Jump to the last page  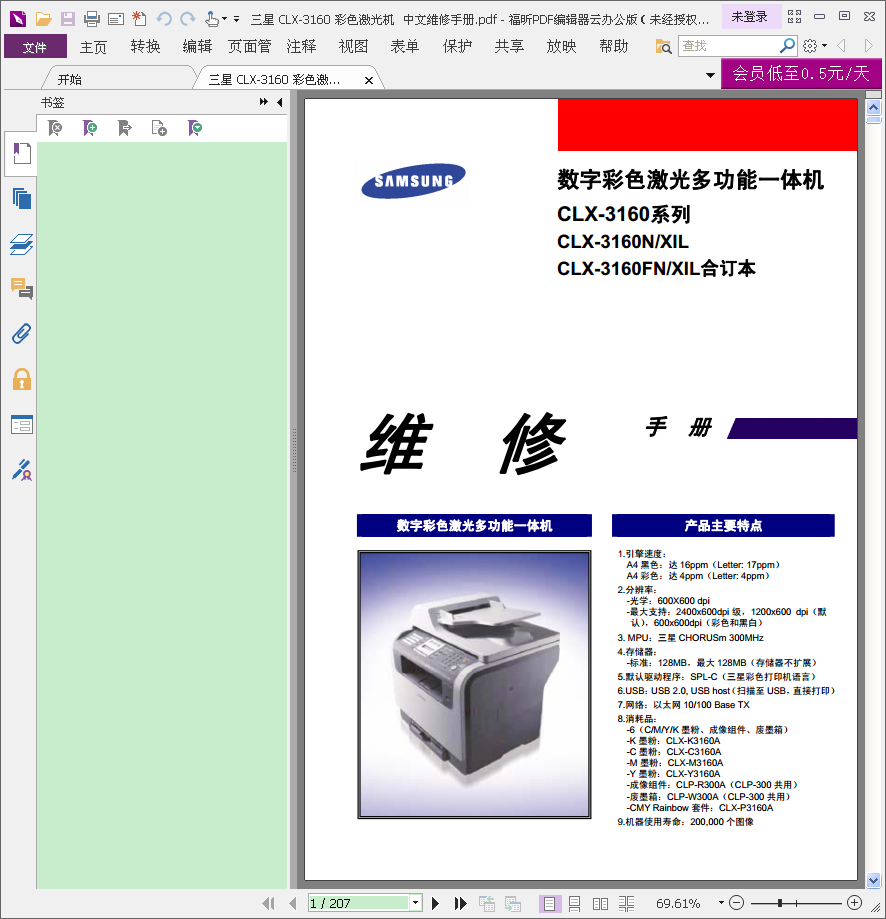coord(461,903)
